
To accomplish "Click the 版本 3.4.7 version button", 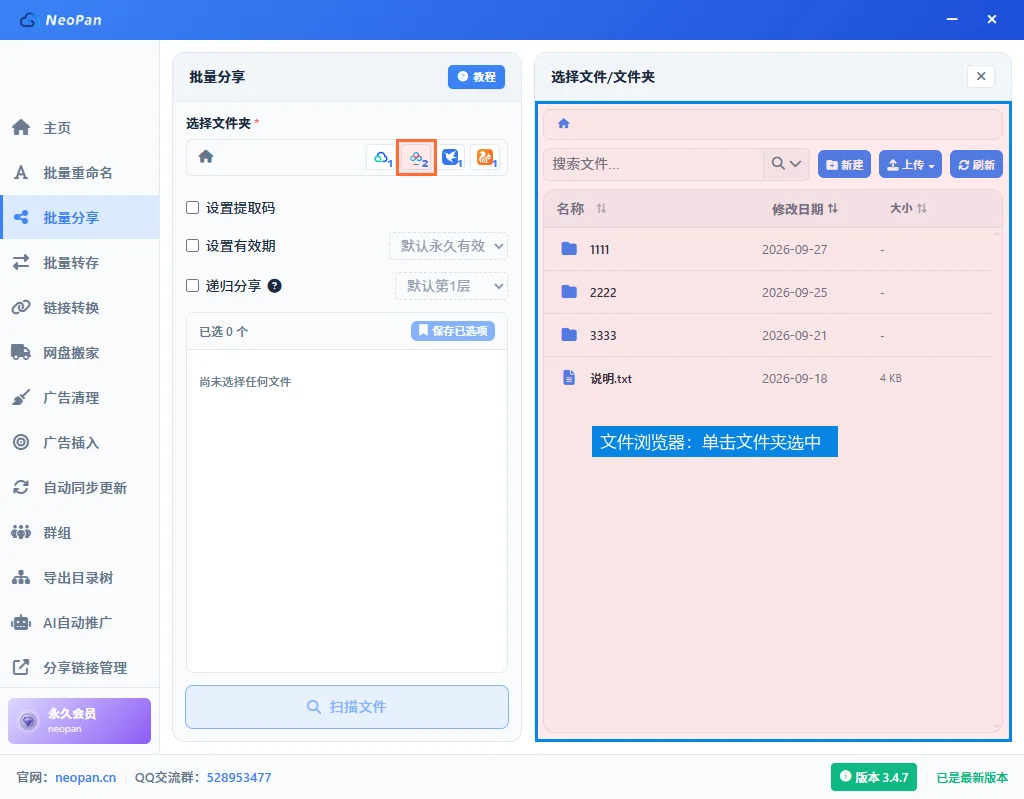I will pos(874,777).
